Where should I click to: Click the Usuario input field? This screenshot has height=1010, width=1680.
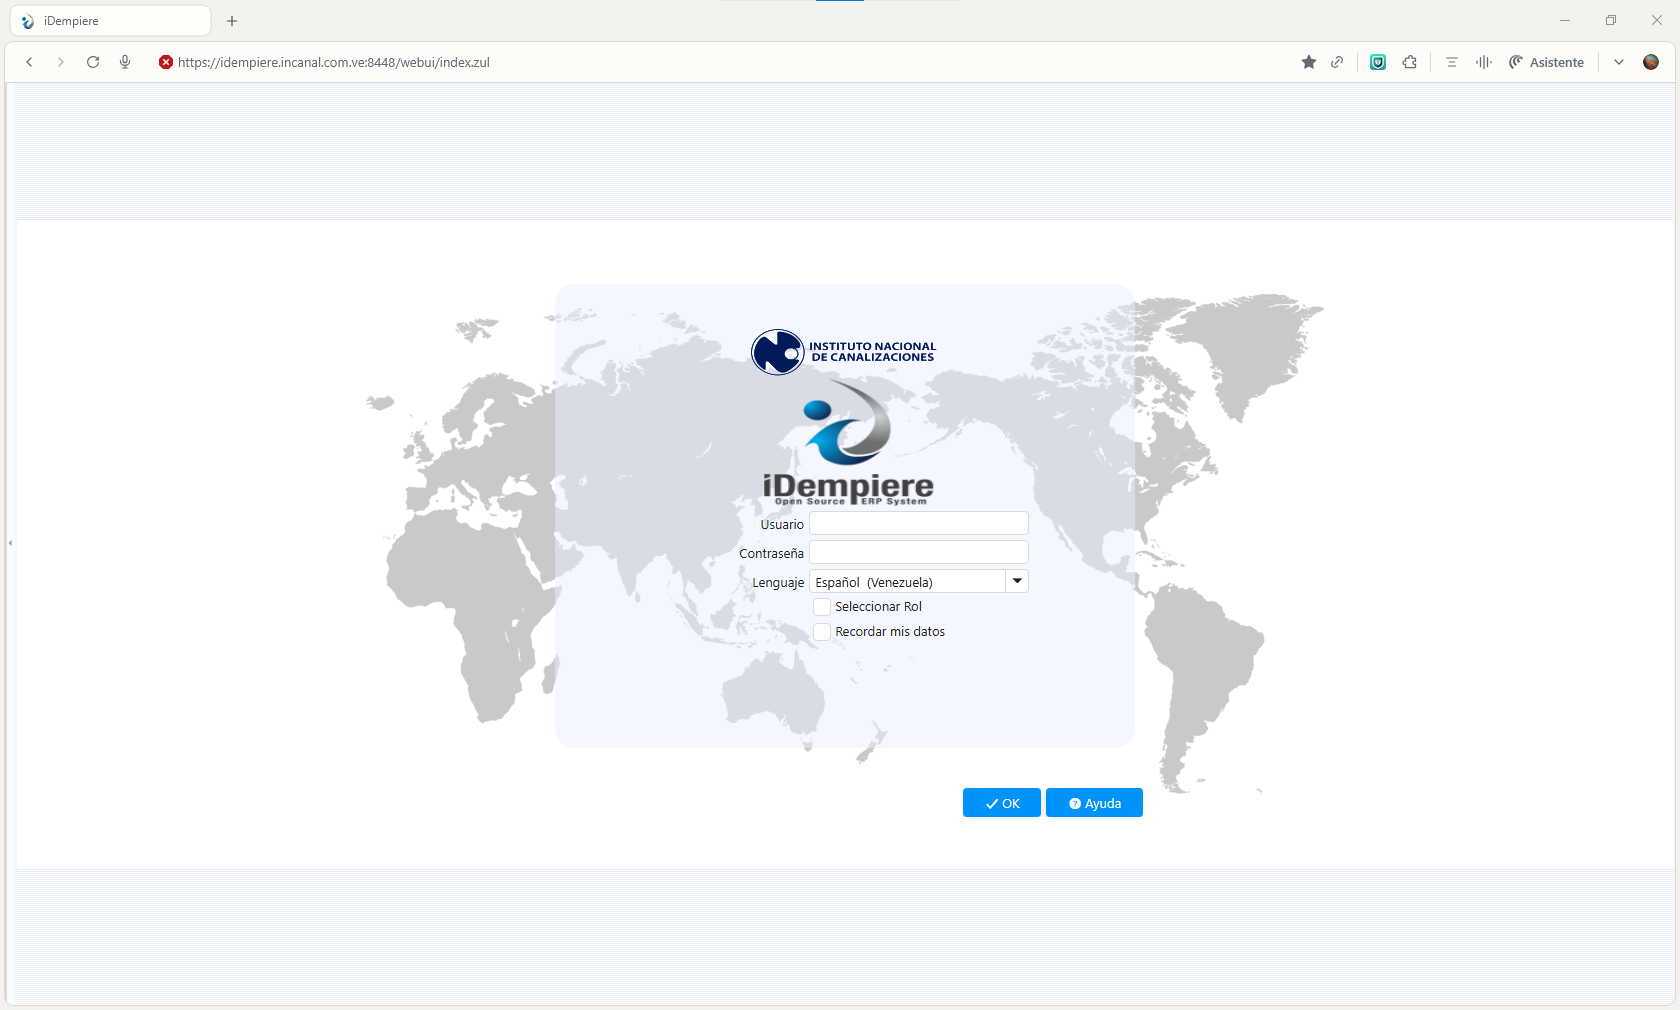pyautogui.click(x=918, y=524)
